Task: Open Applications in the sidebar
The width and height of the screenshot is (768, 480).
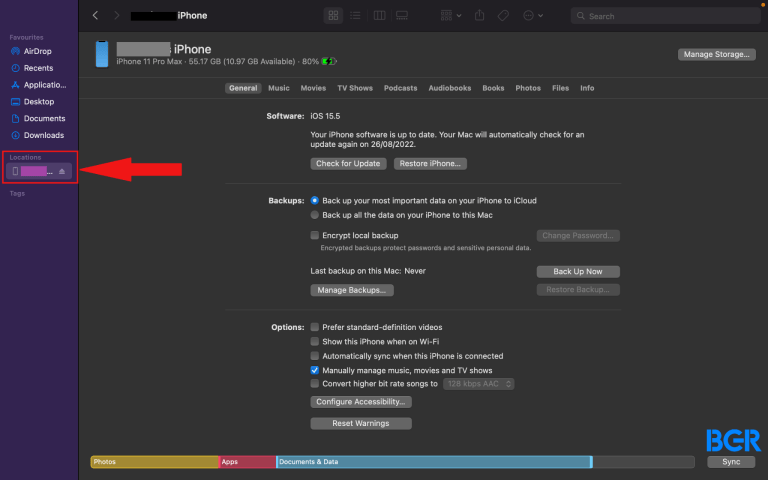Action: (x=38, y=85)
